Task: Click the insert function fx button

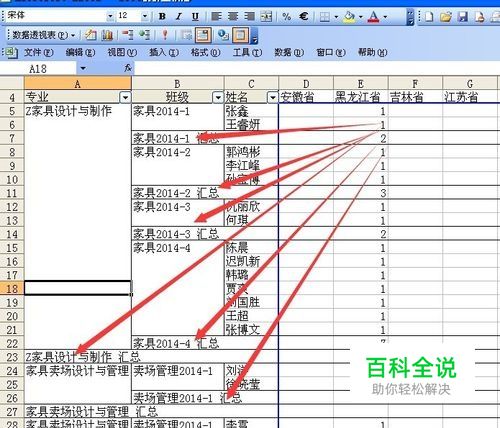Action: tap(128, 68)
